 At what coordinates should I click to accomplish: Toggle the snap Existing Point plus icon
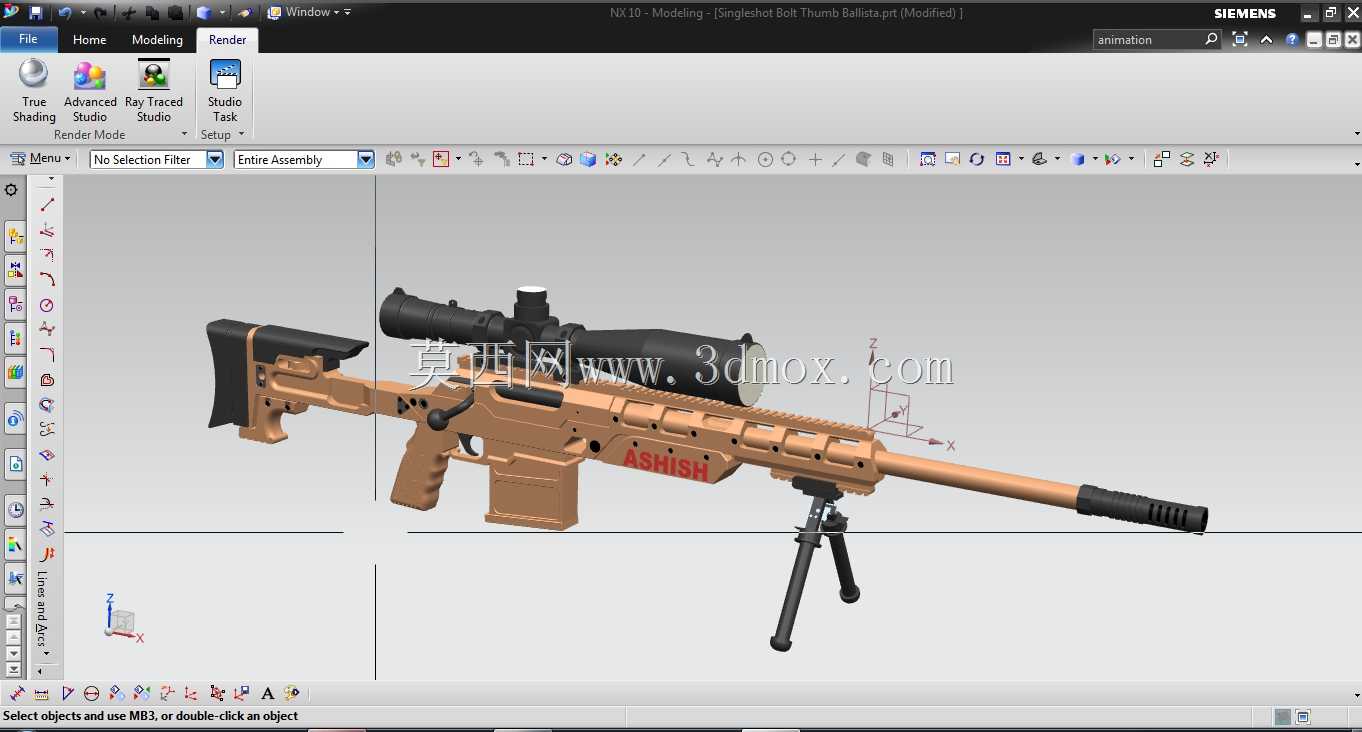[815, 159]
